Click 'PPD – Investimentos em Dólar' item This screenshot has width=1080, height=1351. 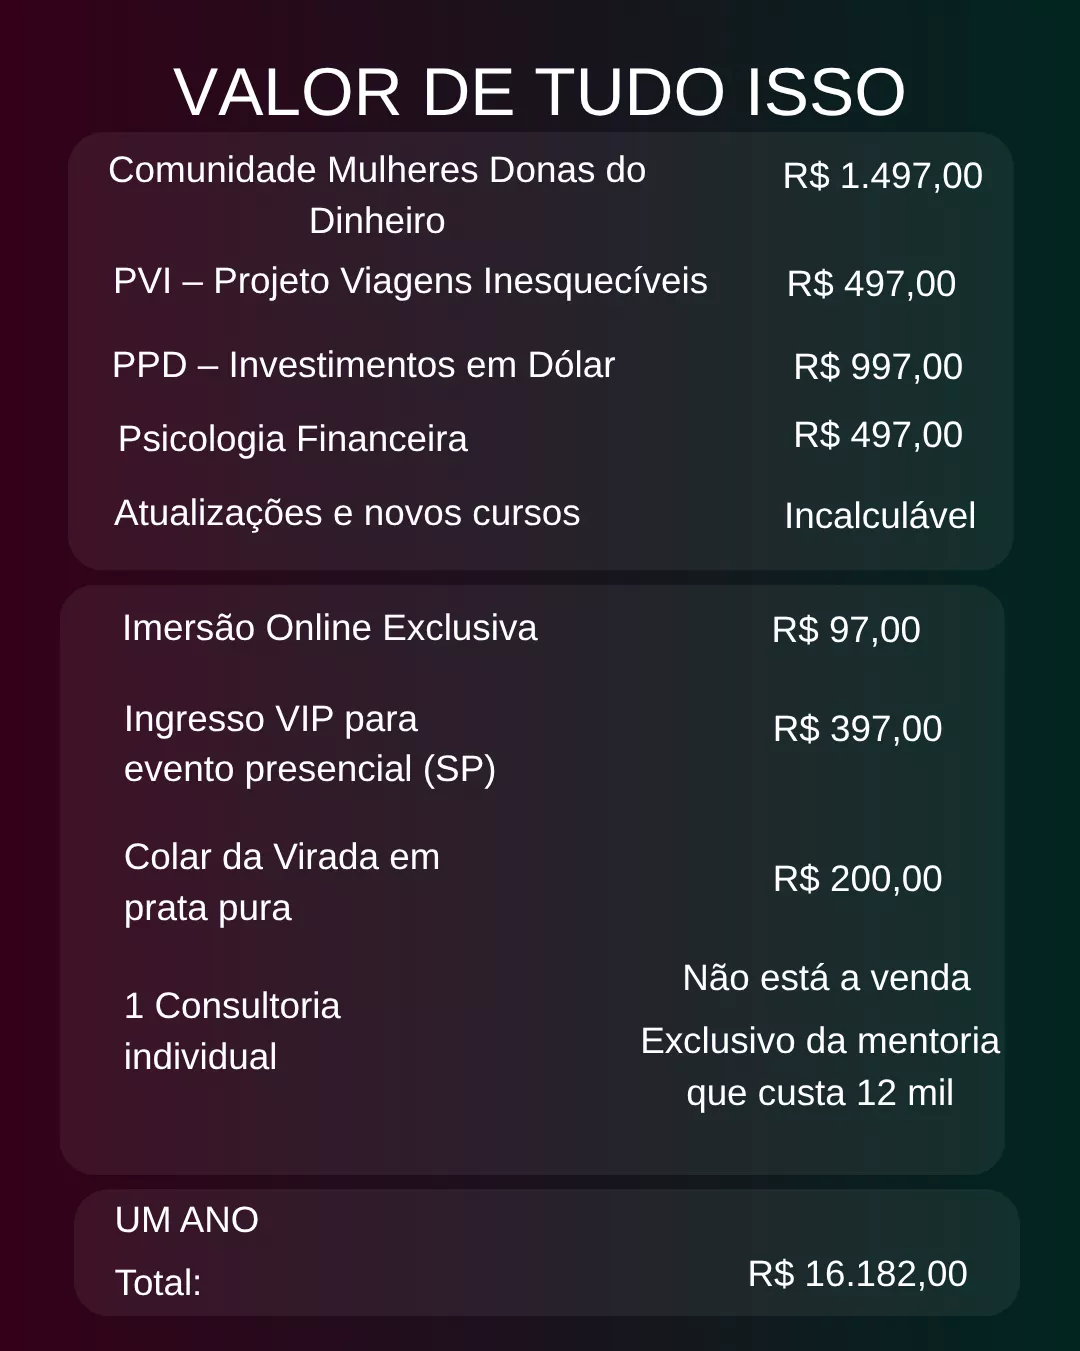363,365
